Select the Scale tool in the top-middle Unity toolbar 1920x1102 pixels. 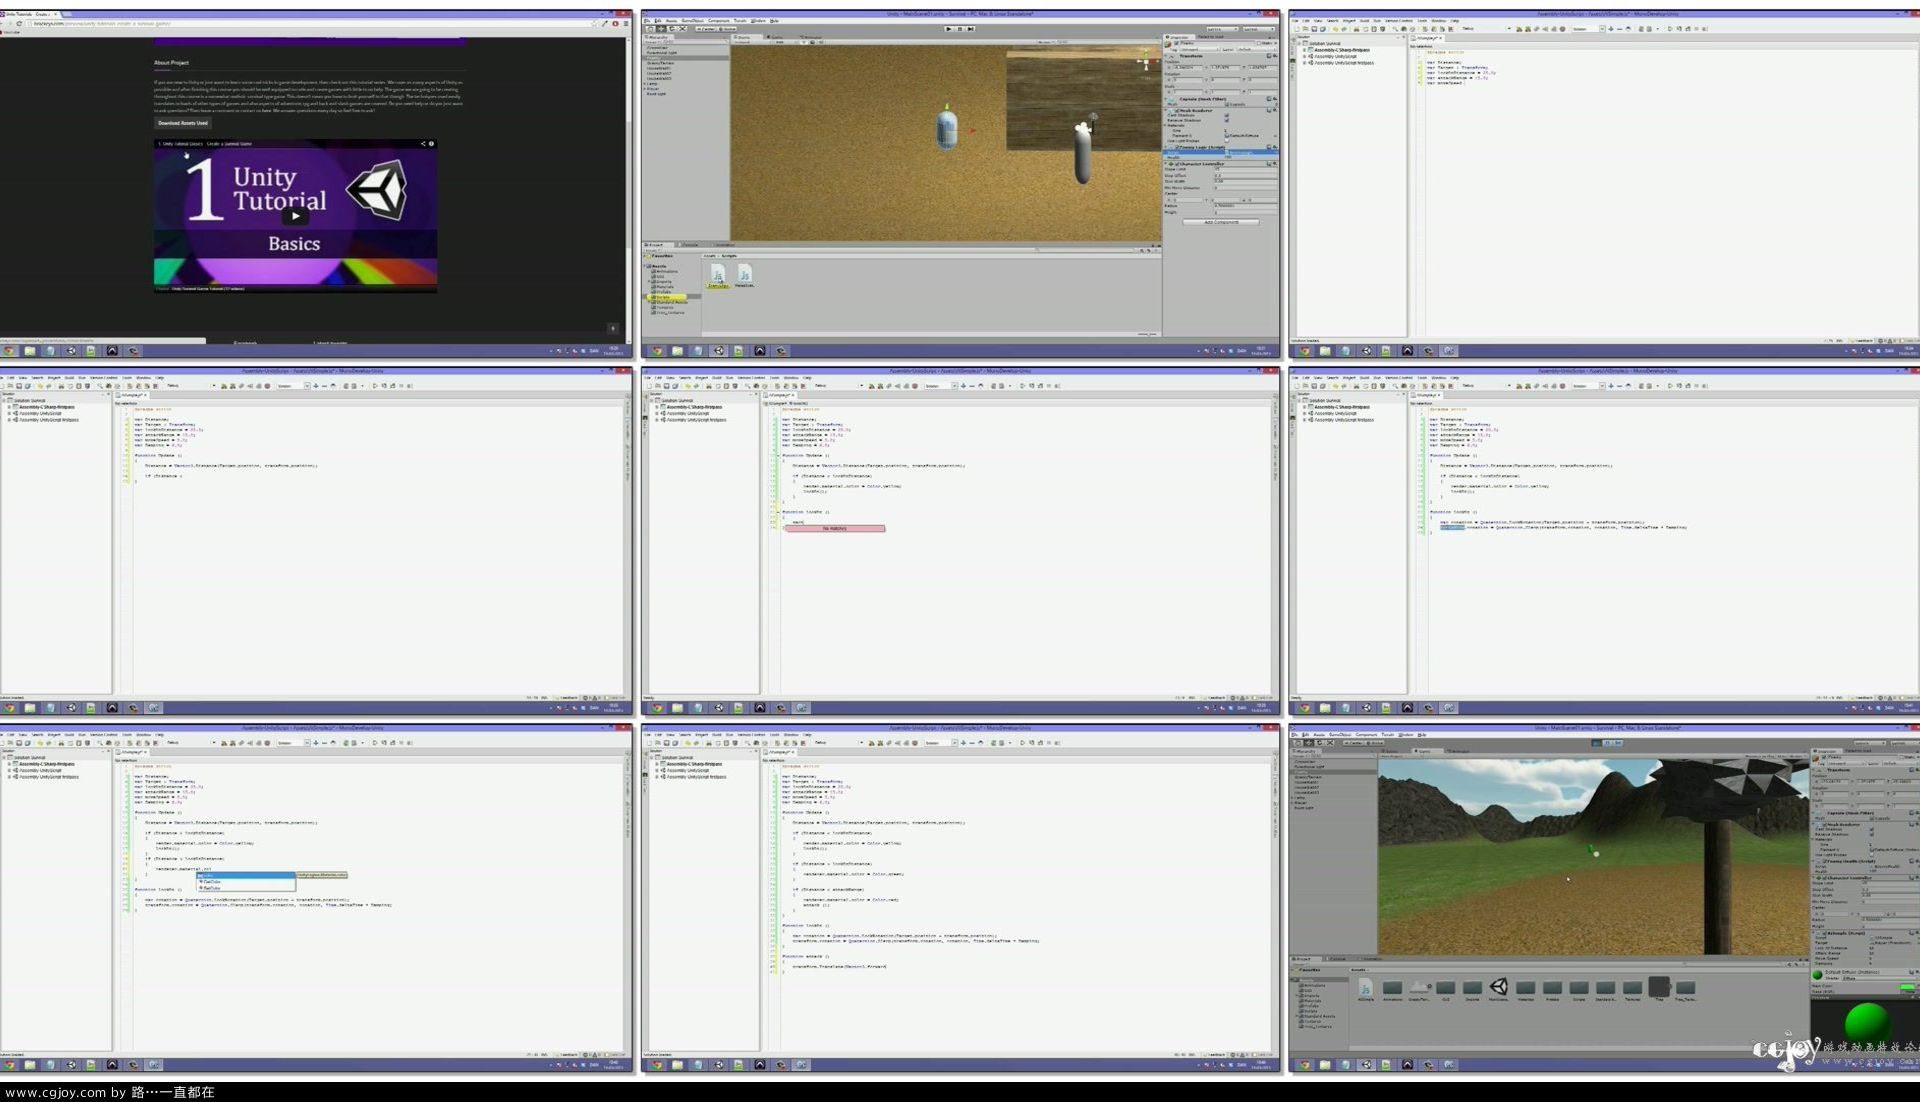click(682, 29)
